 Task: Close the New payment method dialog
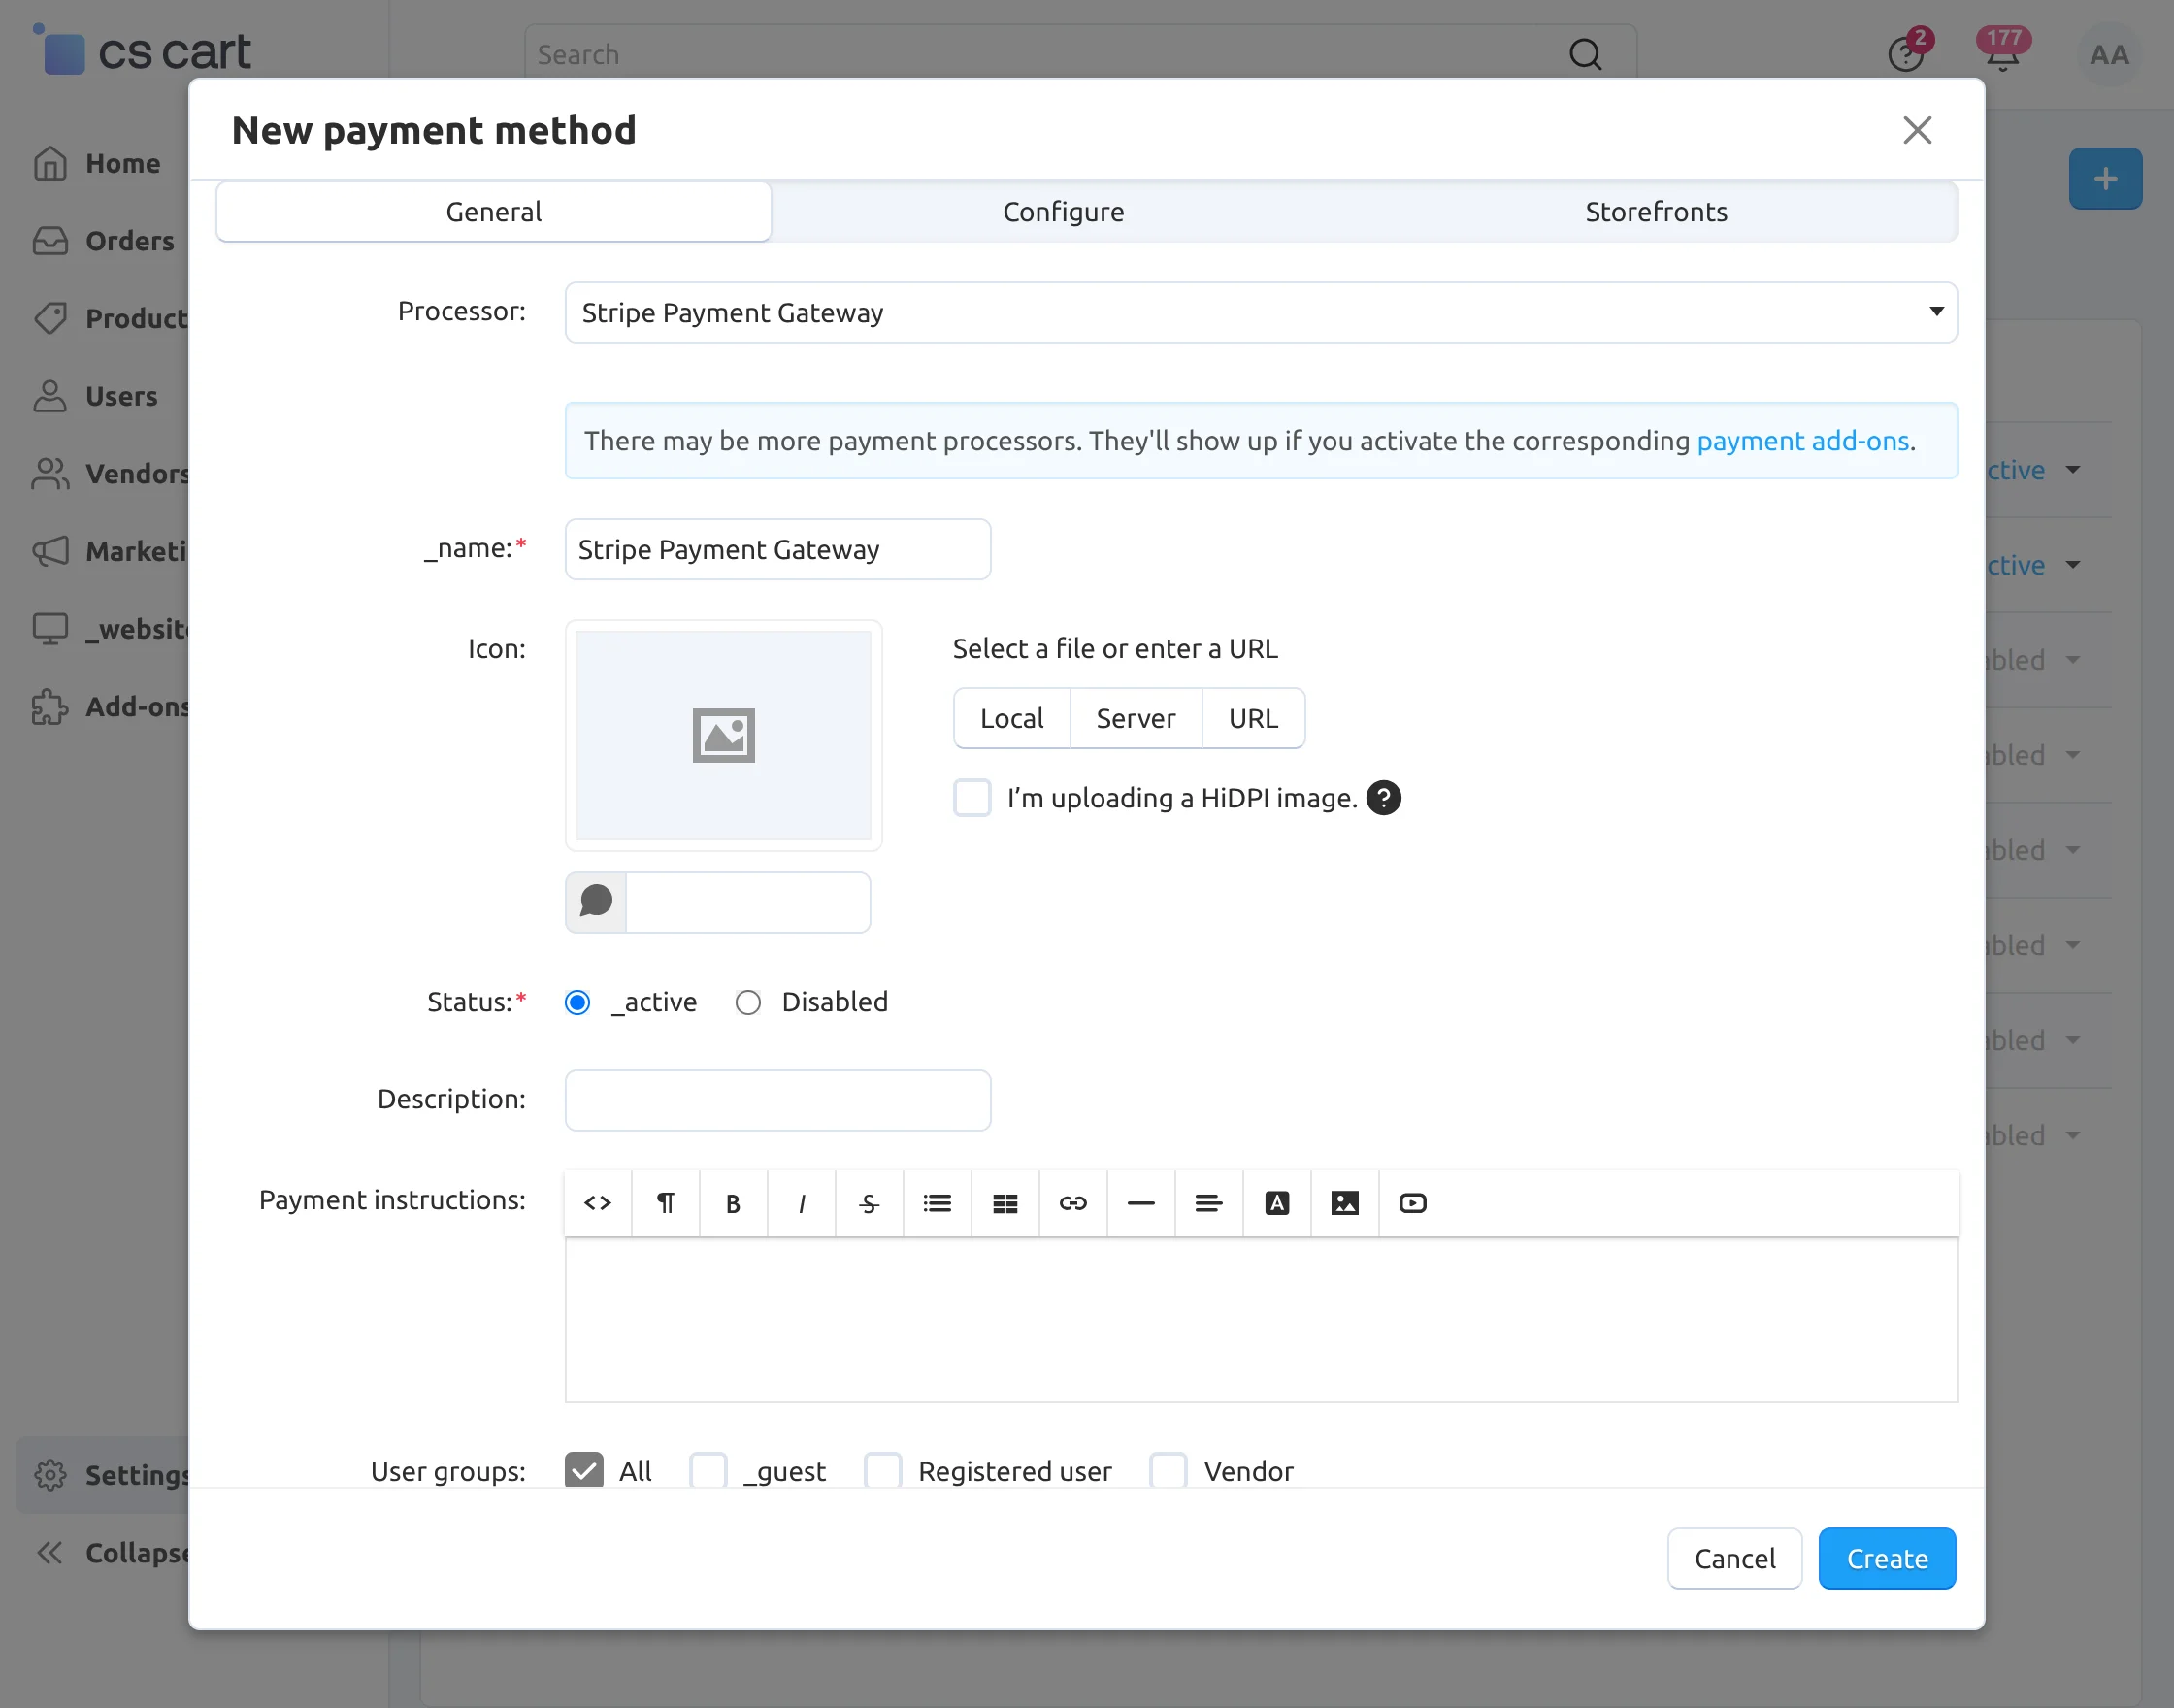click(1917, 130)
